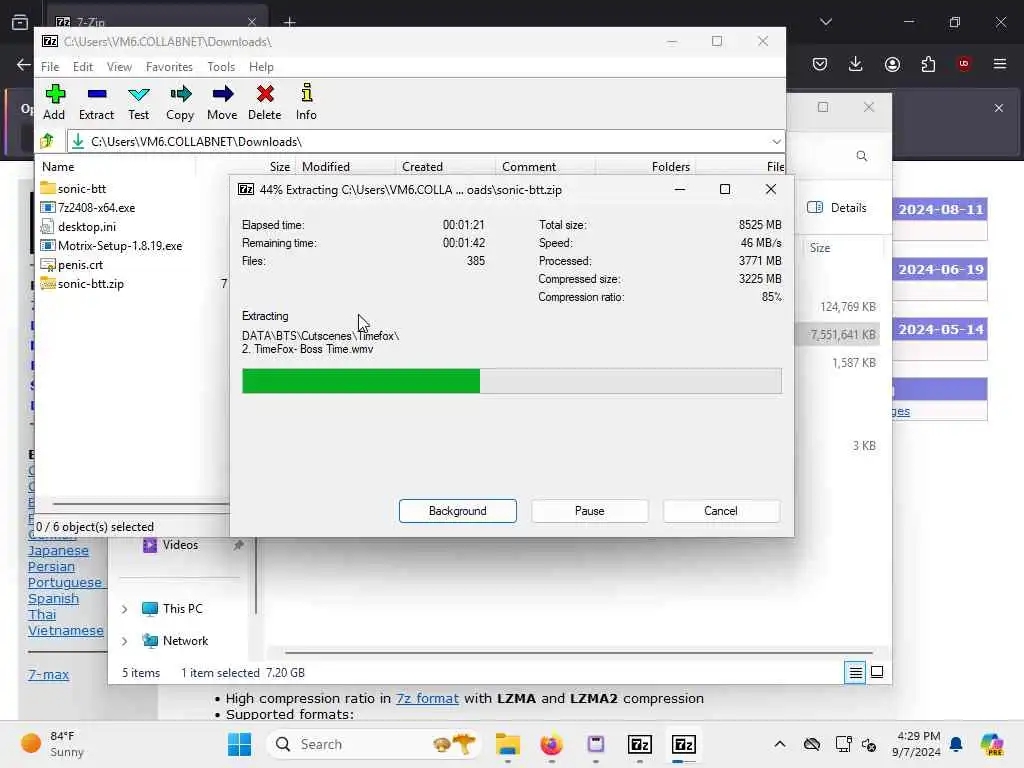1024x768 pixels.
Task: Expand This PC in Explorer sidebar
Action: [x=125, y=609]
